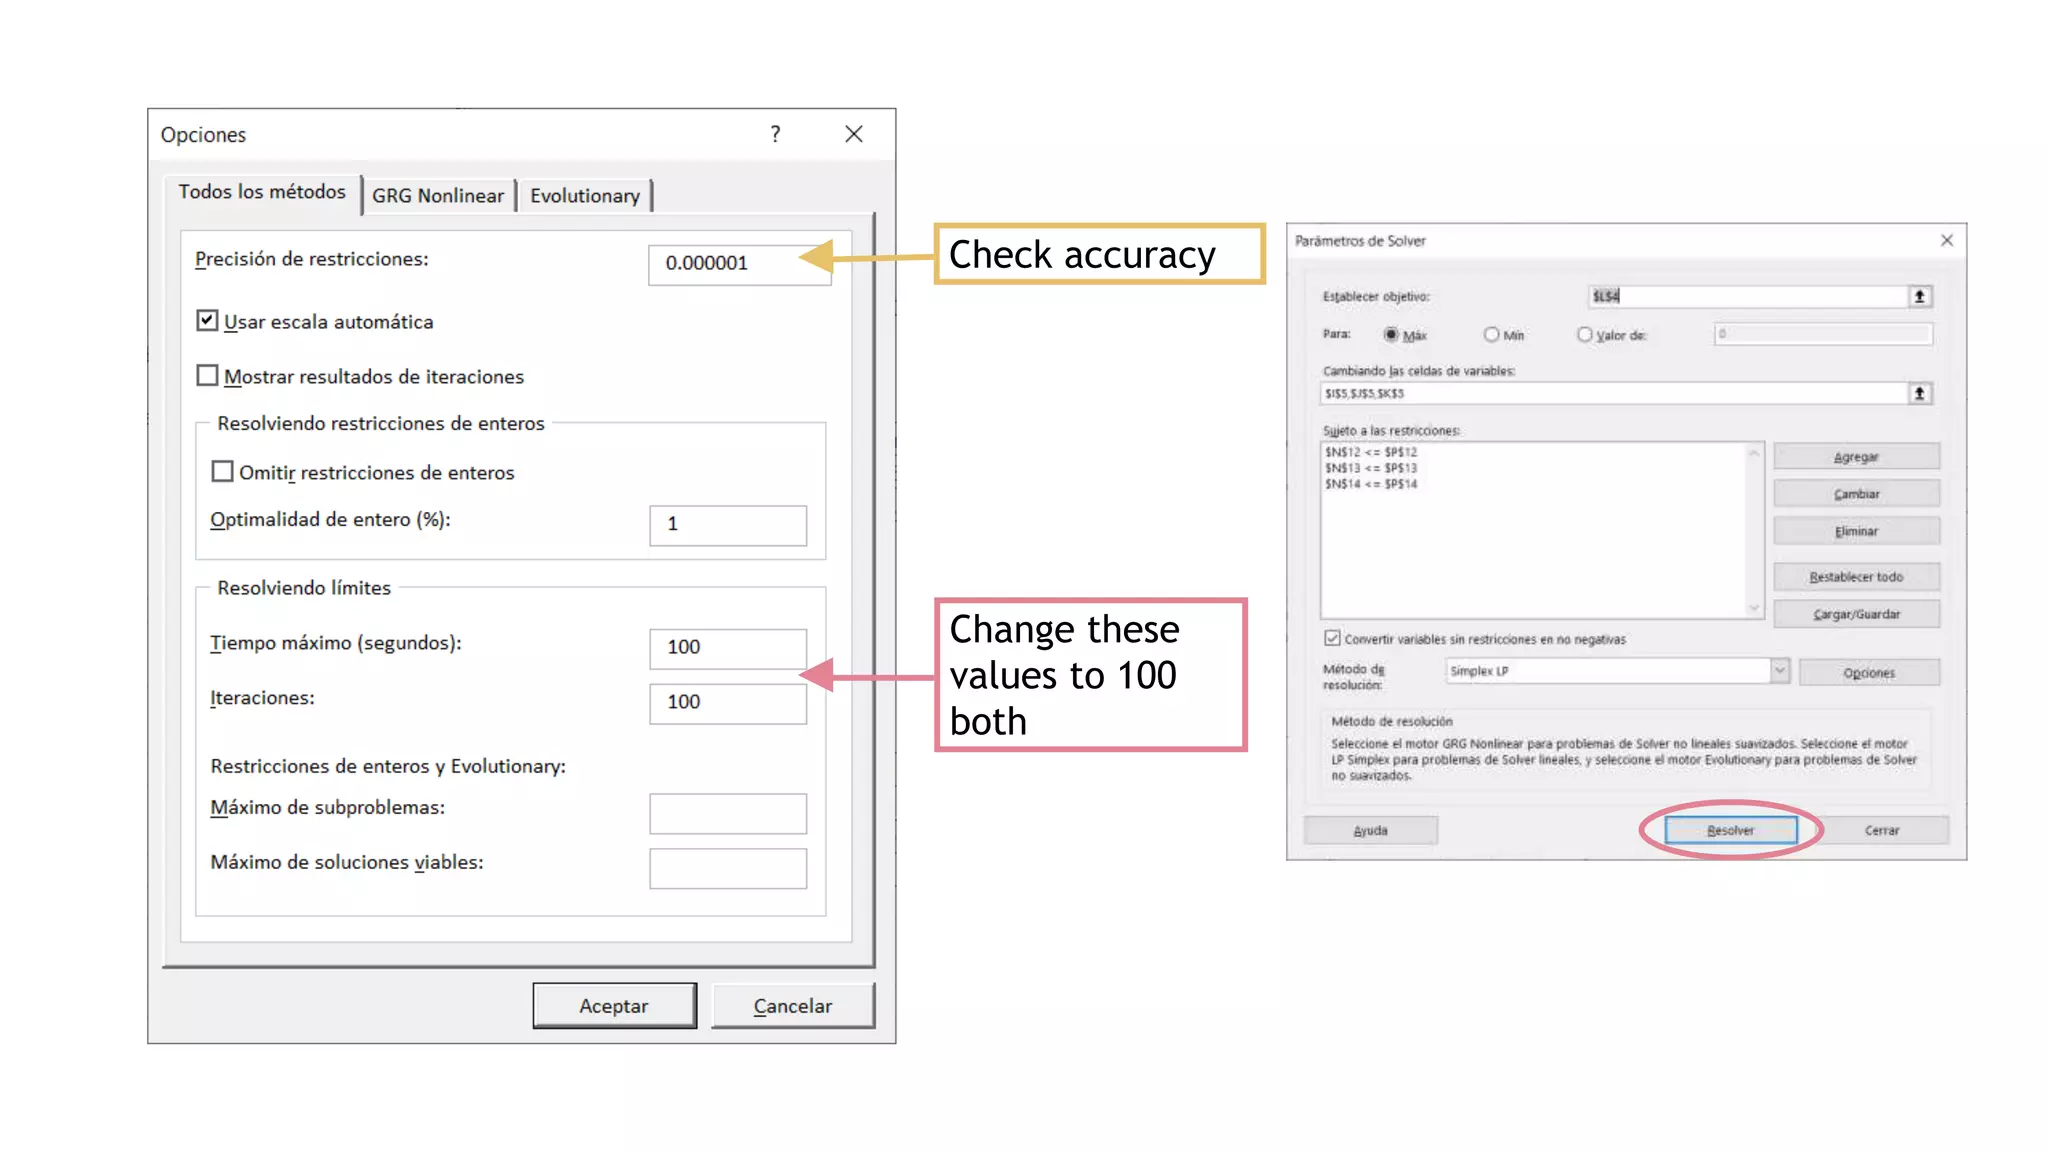Select the Mín radio button
Viewport: 2048px width, 1152px height.
[x=1491, y=334]
